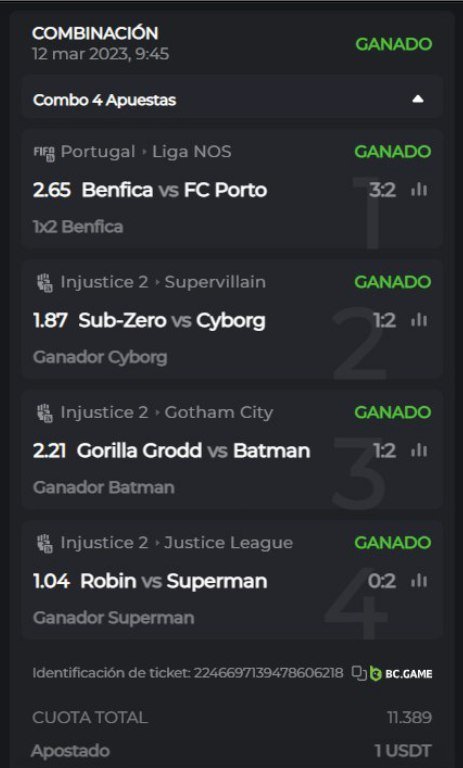Click the top GANADO status label
Viewport: 463px width, 768px height.
click(x=393, y=44)
